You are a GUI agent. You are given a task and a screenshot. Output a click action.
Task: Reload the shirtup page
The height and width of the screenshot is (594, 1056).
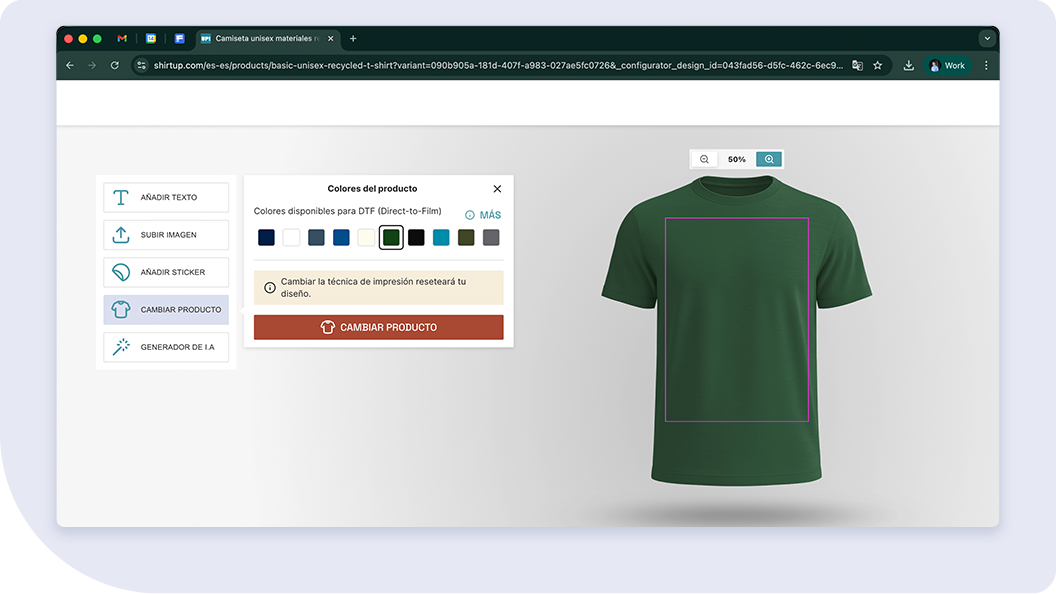coord(114,65)
